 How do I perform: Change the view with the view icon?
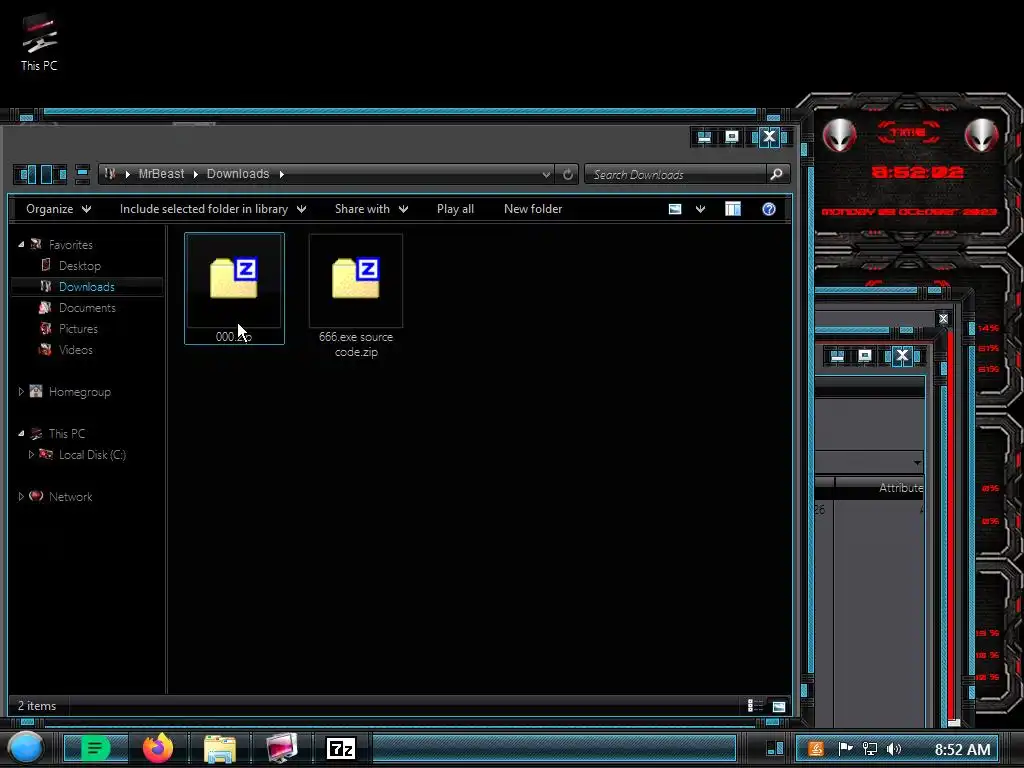pos(675,209)
